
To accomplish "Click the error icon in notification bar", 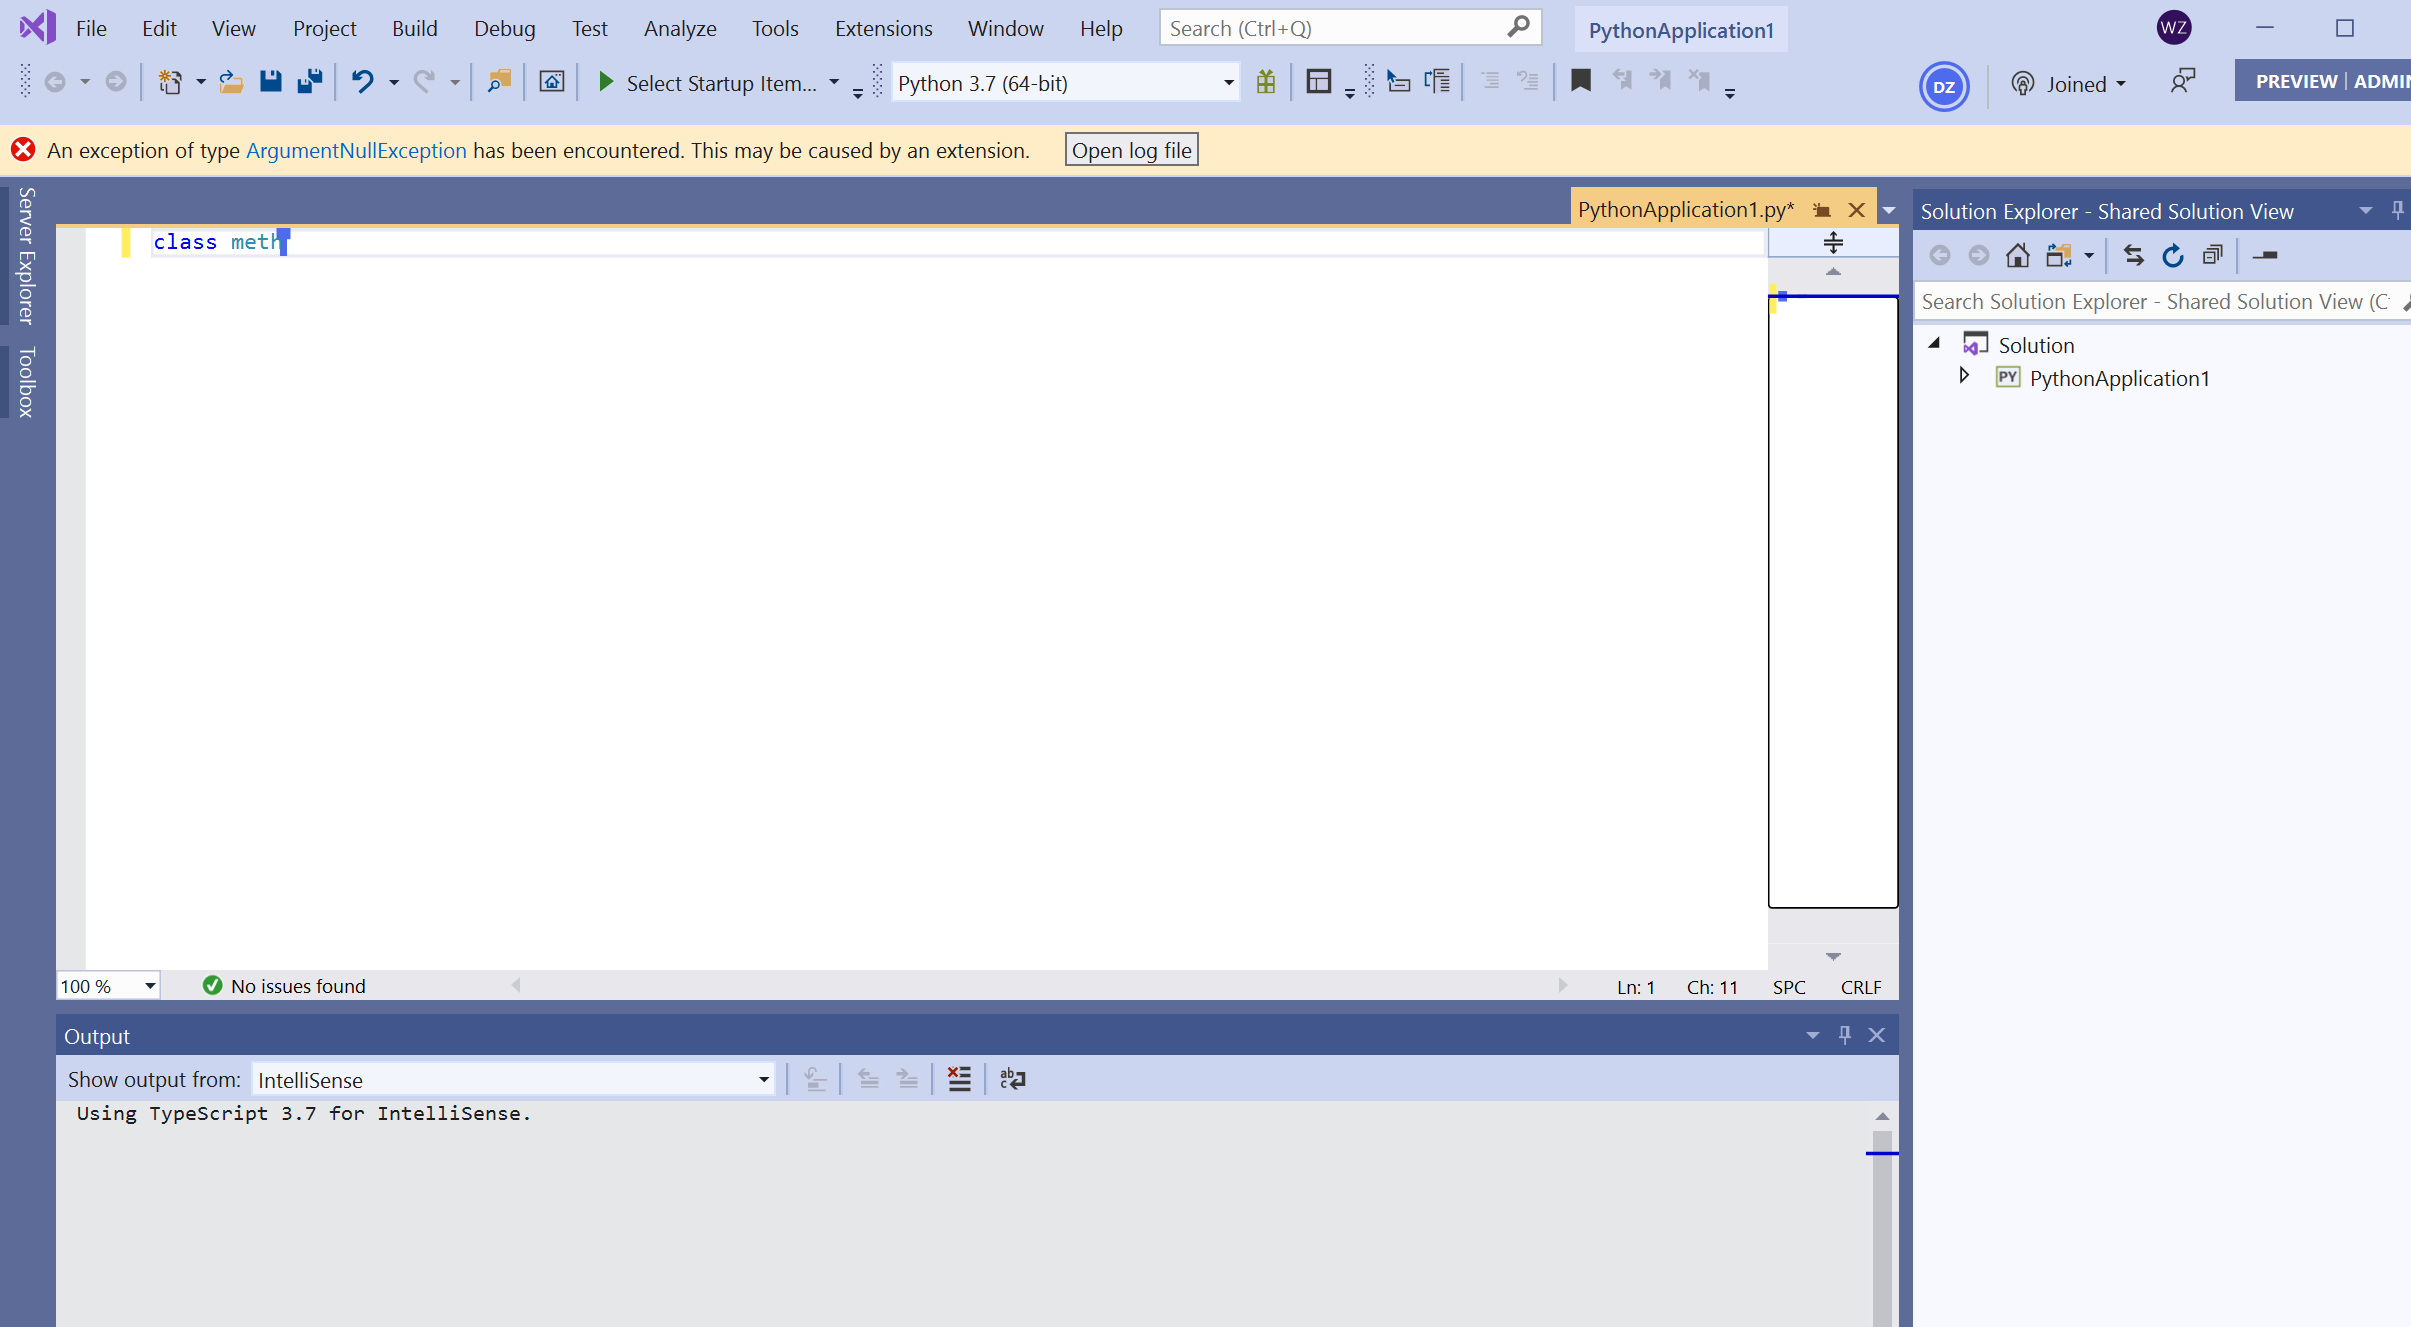I will pyautogui.click(x=23, y=150).
